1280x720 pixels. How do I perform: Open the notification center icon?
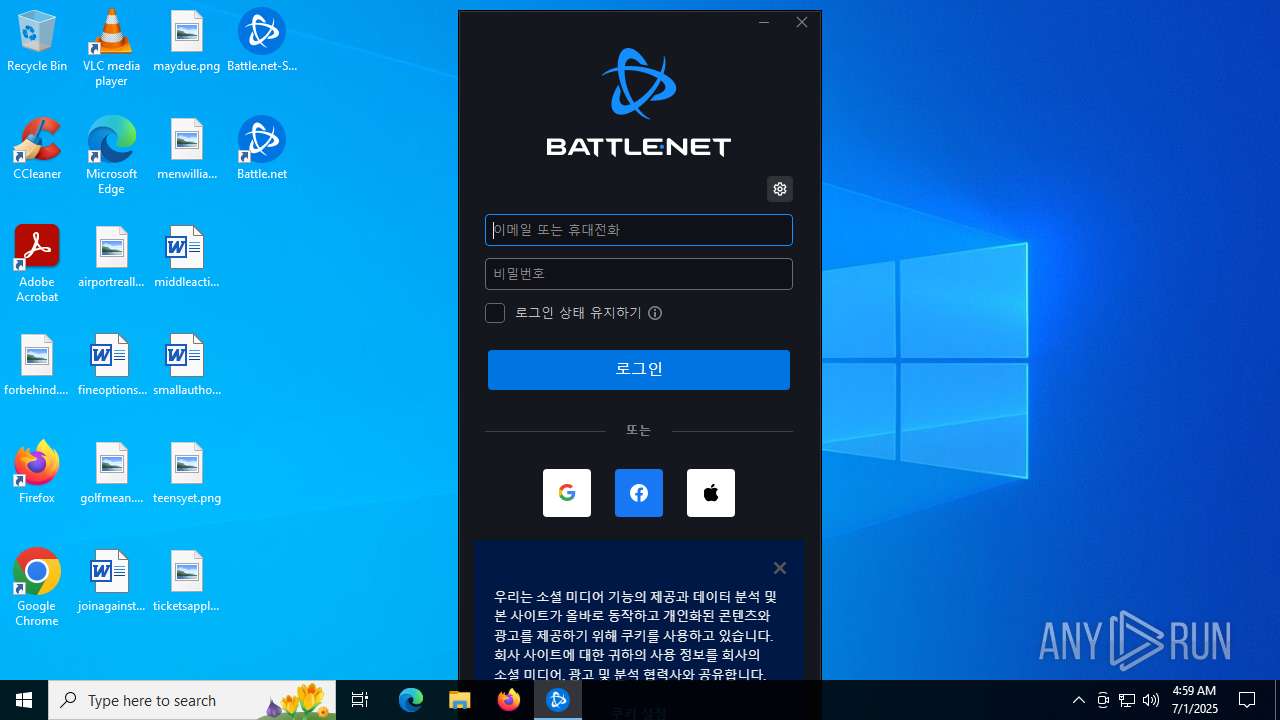1247,700
